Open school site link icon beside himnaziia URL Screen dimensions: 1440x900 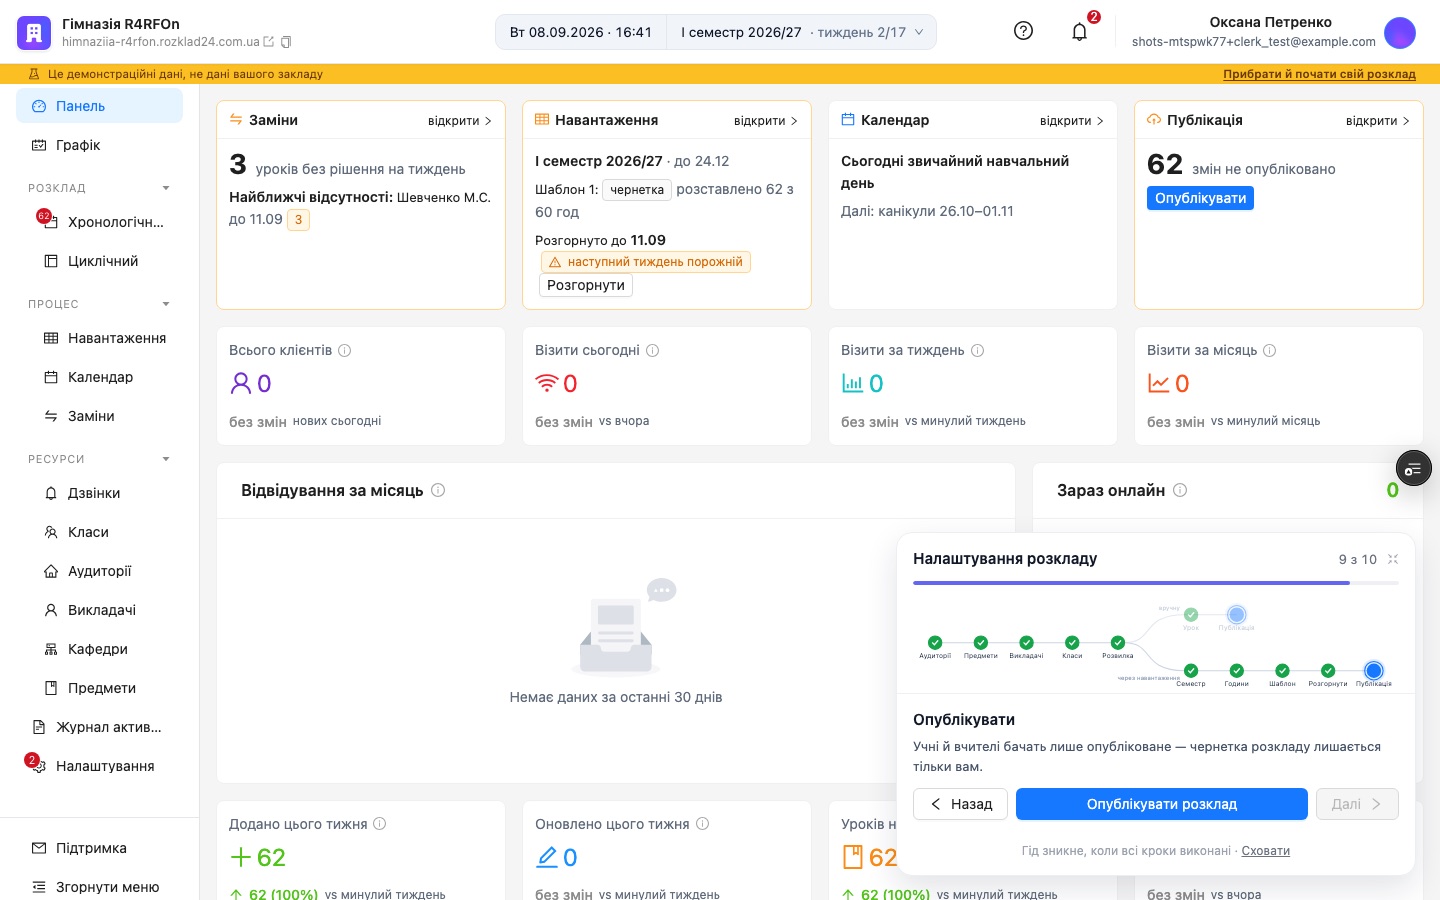[268, 42]
